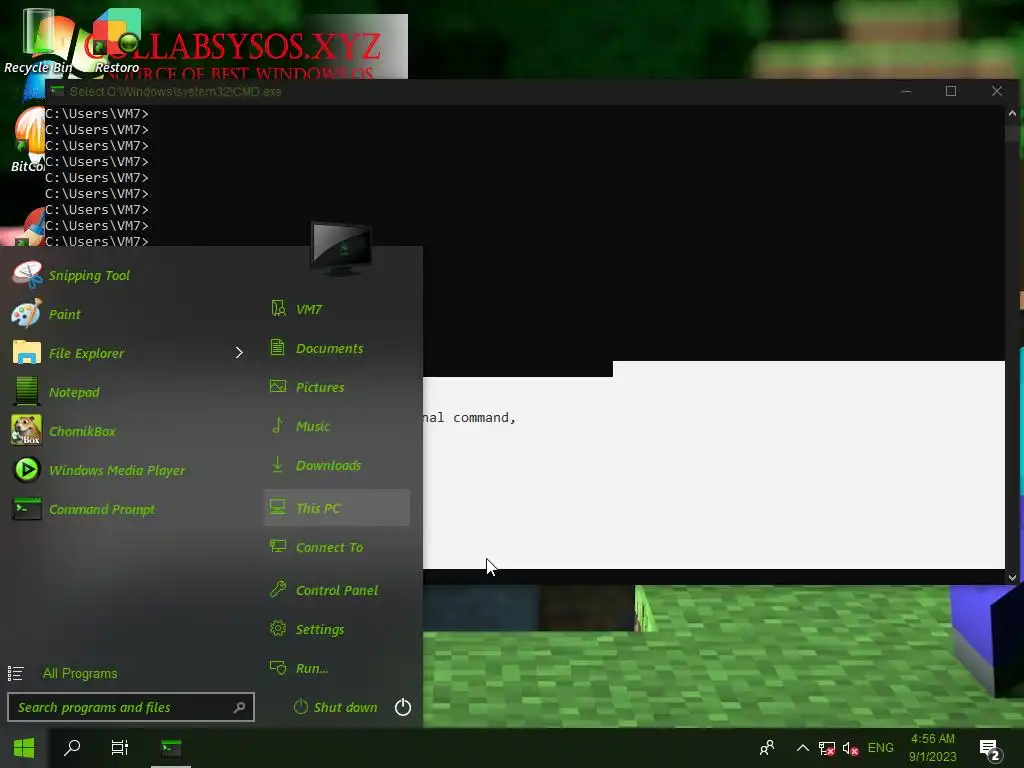Click the CMD window title bar icon
The height and width of the screenshot is (768, 1024).
[x=57, y=91]
